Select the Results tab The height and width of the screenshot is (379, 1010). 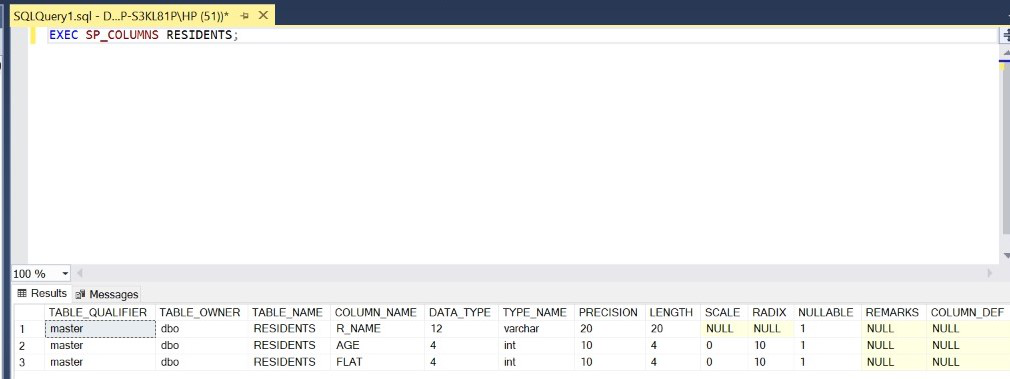tap(42, 293)
